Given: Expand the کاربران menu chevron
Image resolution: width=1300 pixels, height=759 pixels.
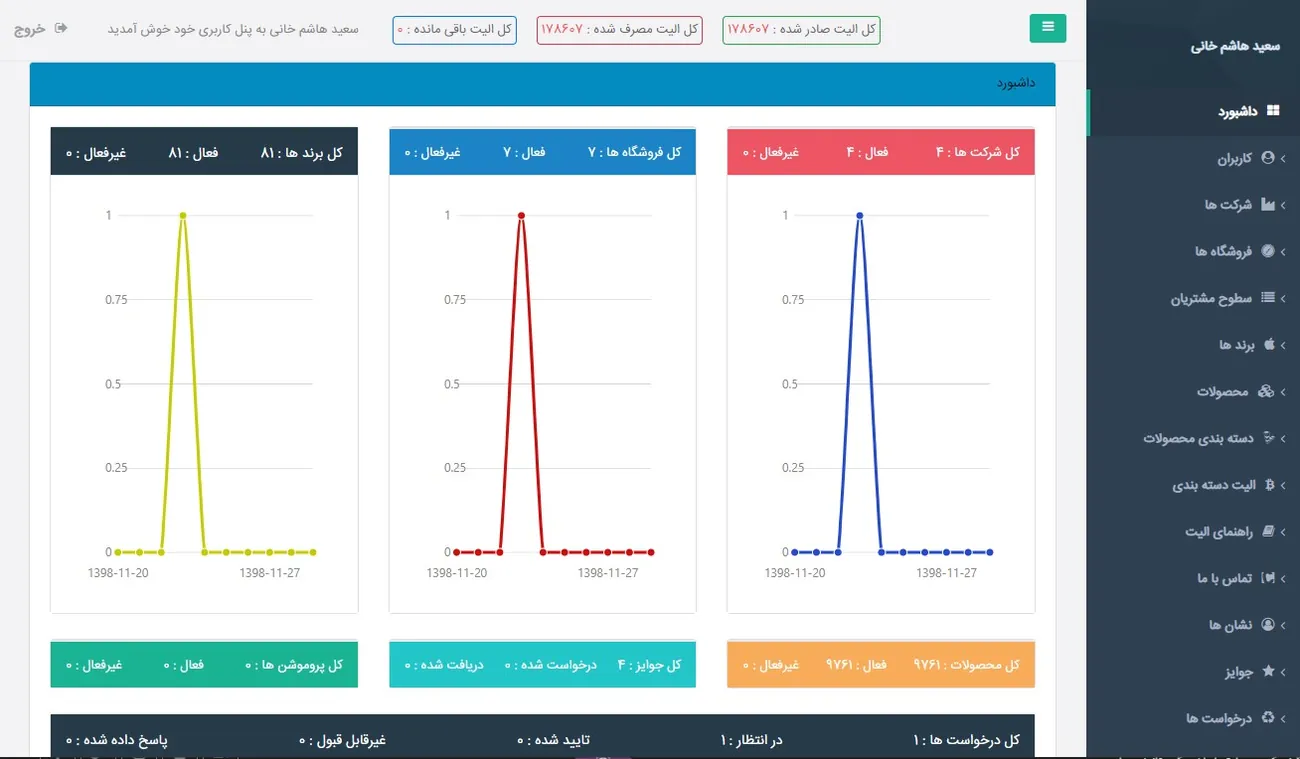Looking at the screenshot, I should click(1283, 158).
